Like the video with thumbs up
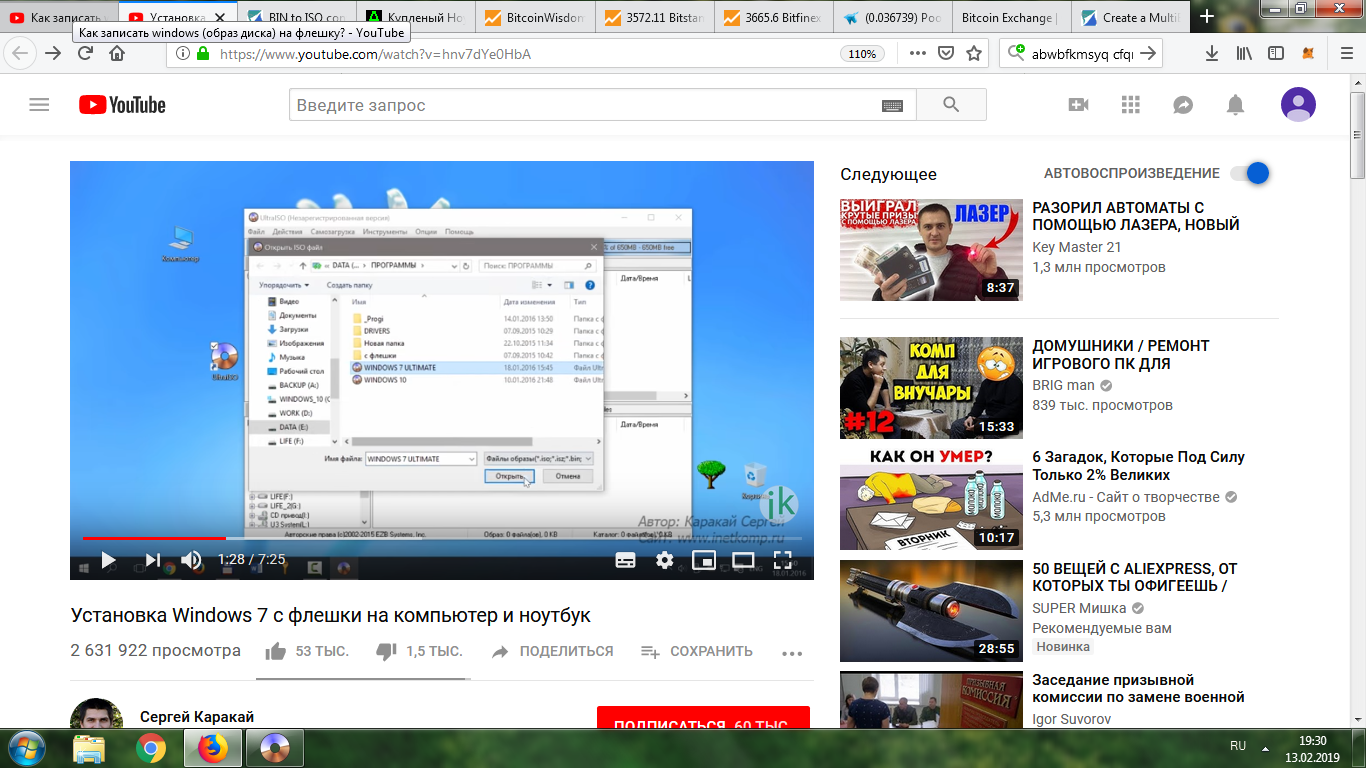Viewport: 1366px width, 768px height. tap(276, 651)
